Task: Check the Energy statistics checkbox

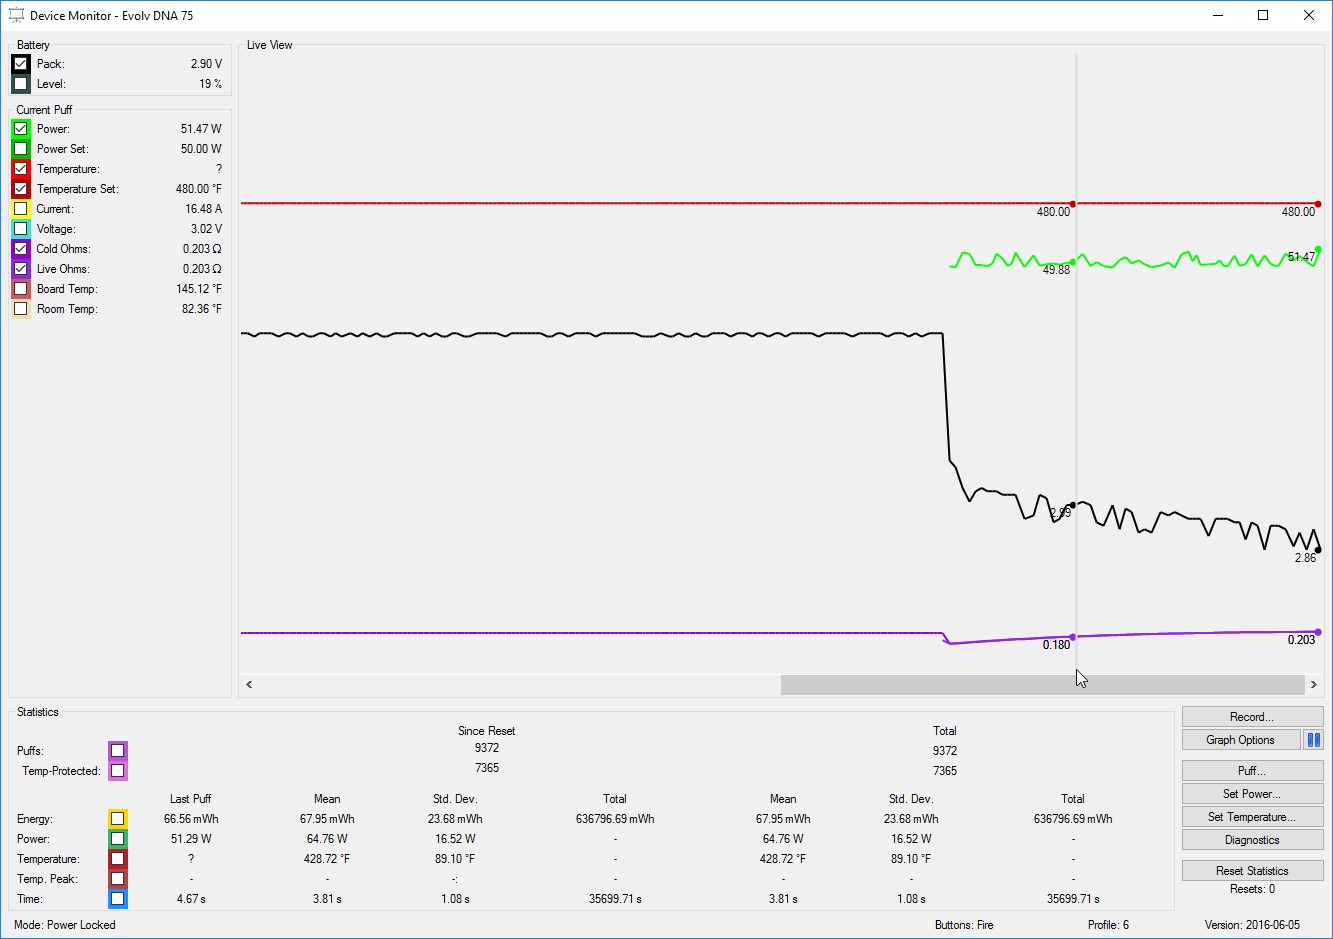Action: click(x=118, y=819)
